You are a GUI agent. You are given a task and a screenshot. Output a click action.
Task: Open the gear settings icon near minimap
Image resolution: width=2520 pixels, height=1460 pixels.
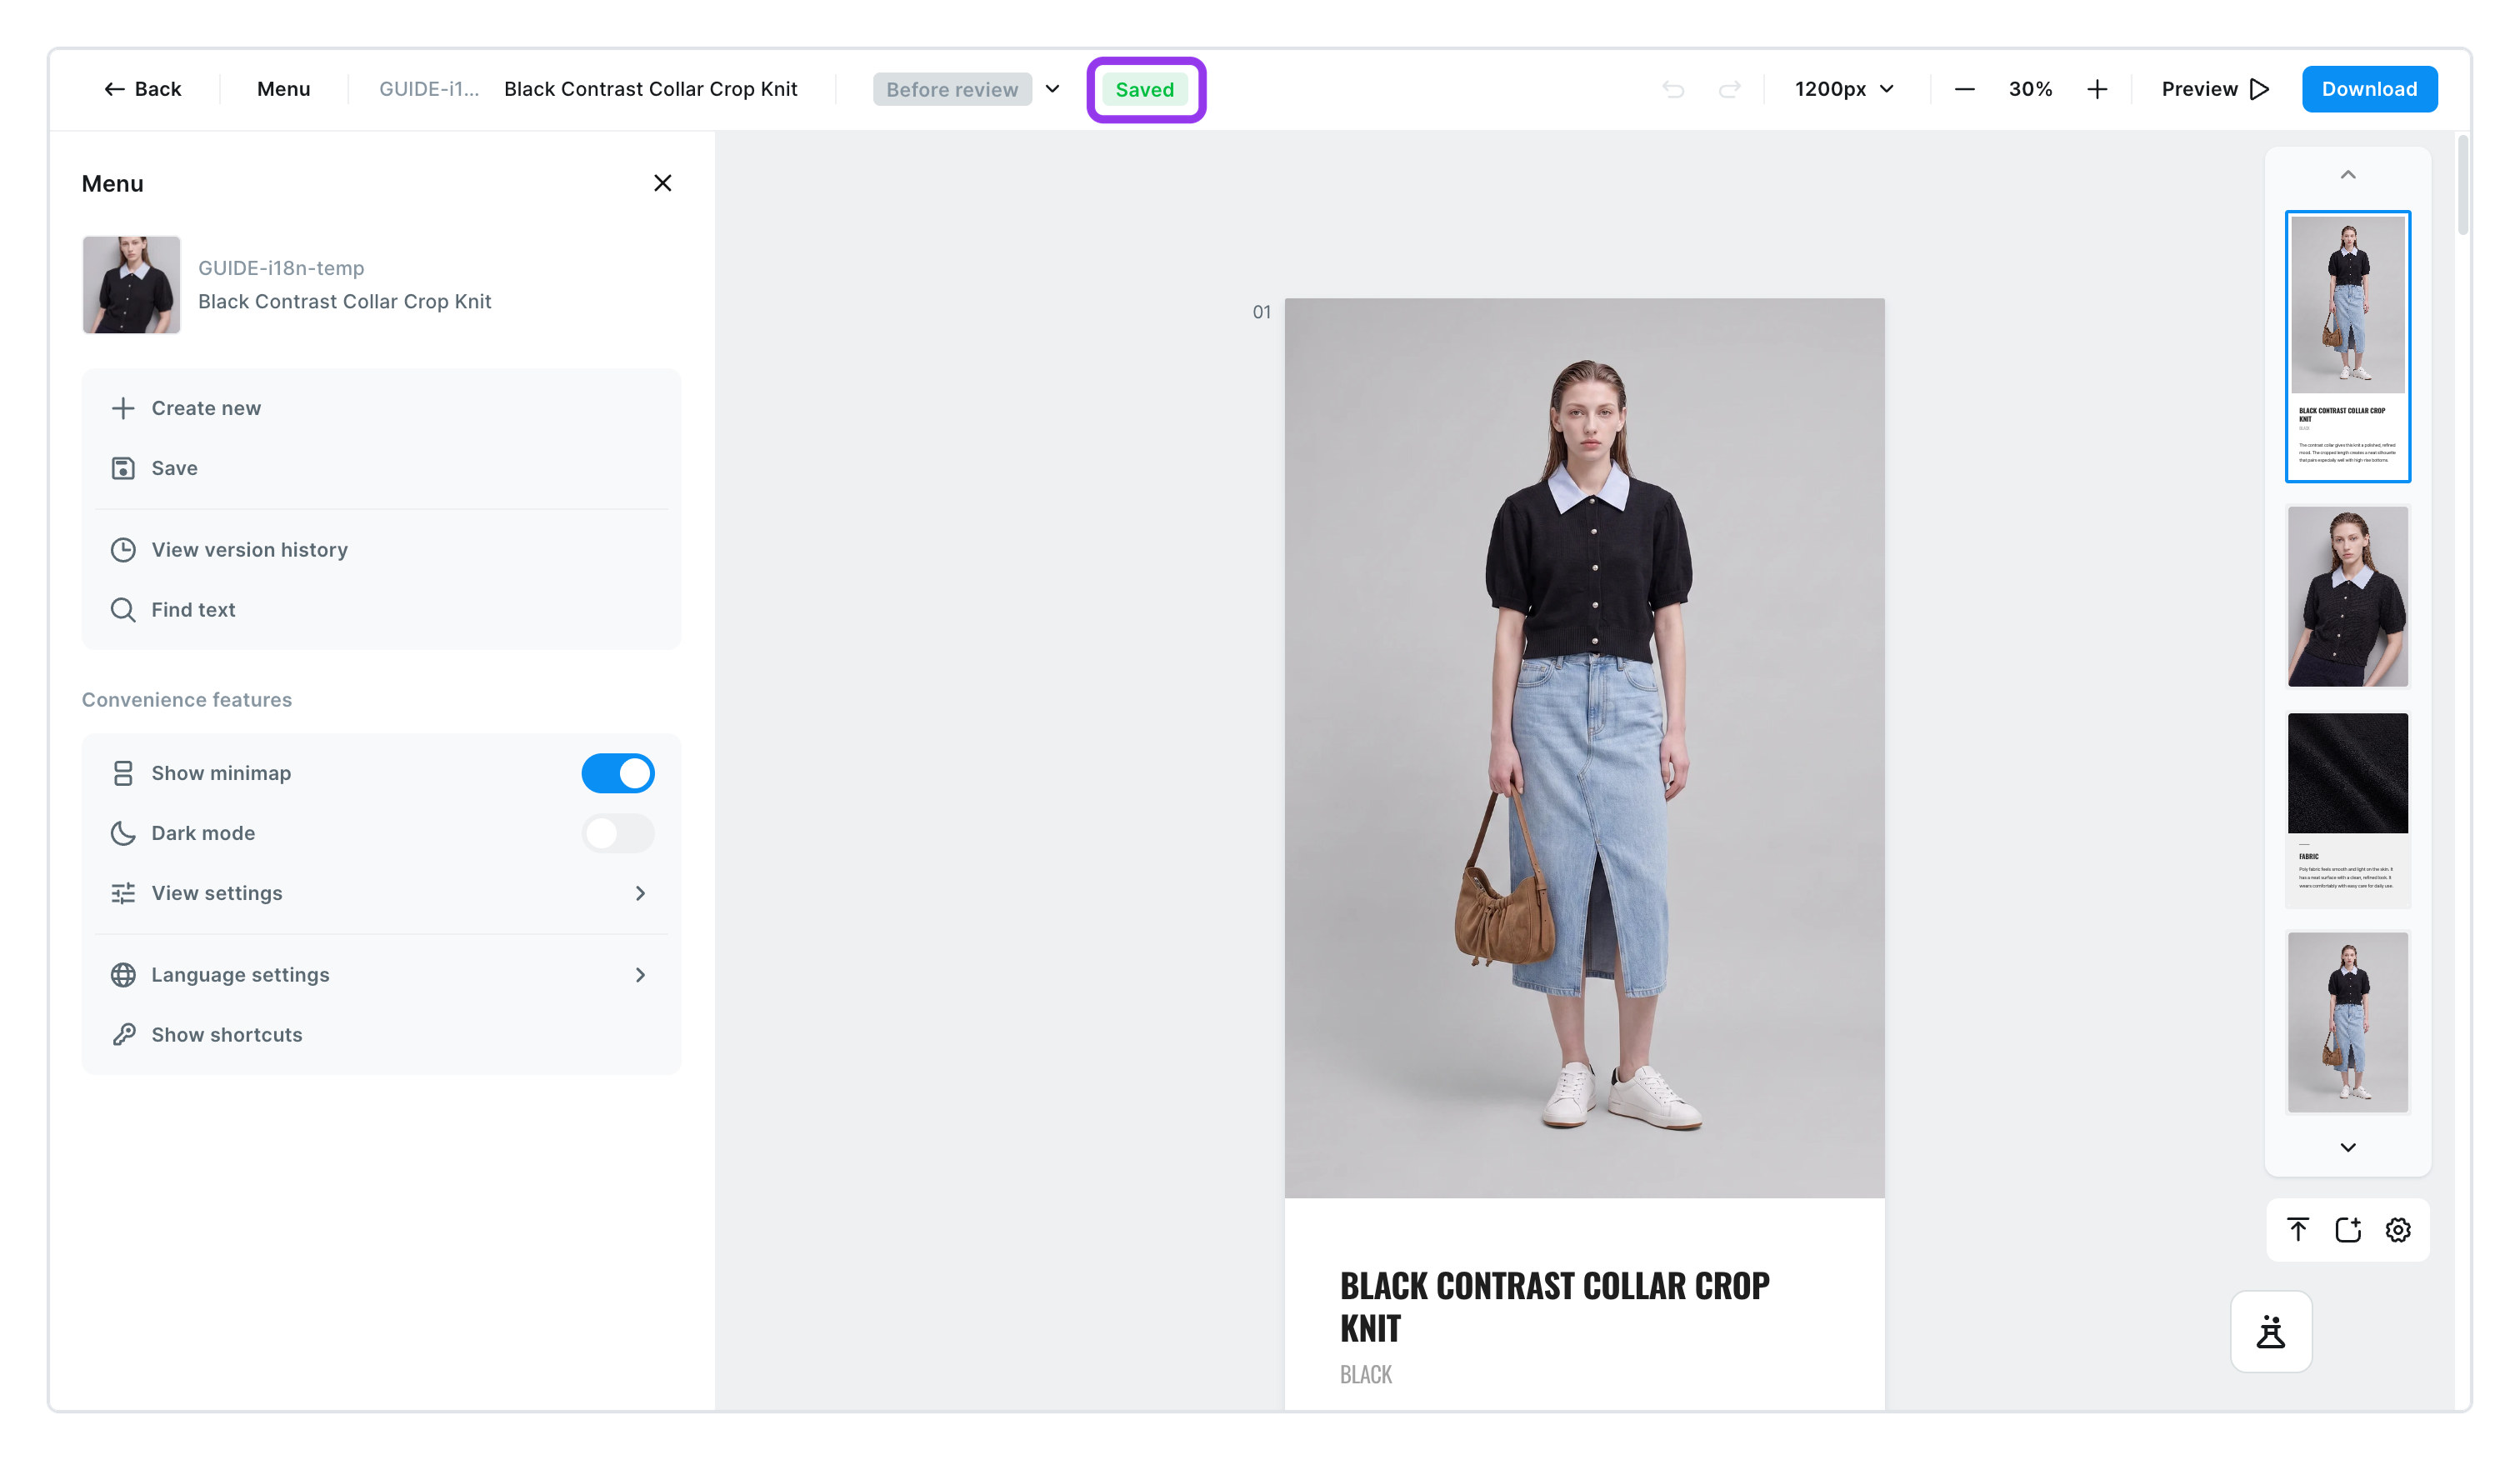click(2397, 1230)
